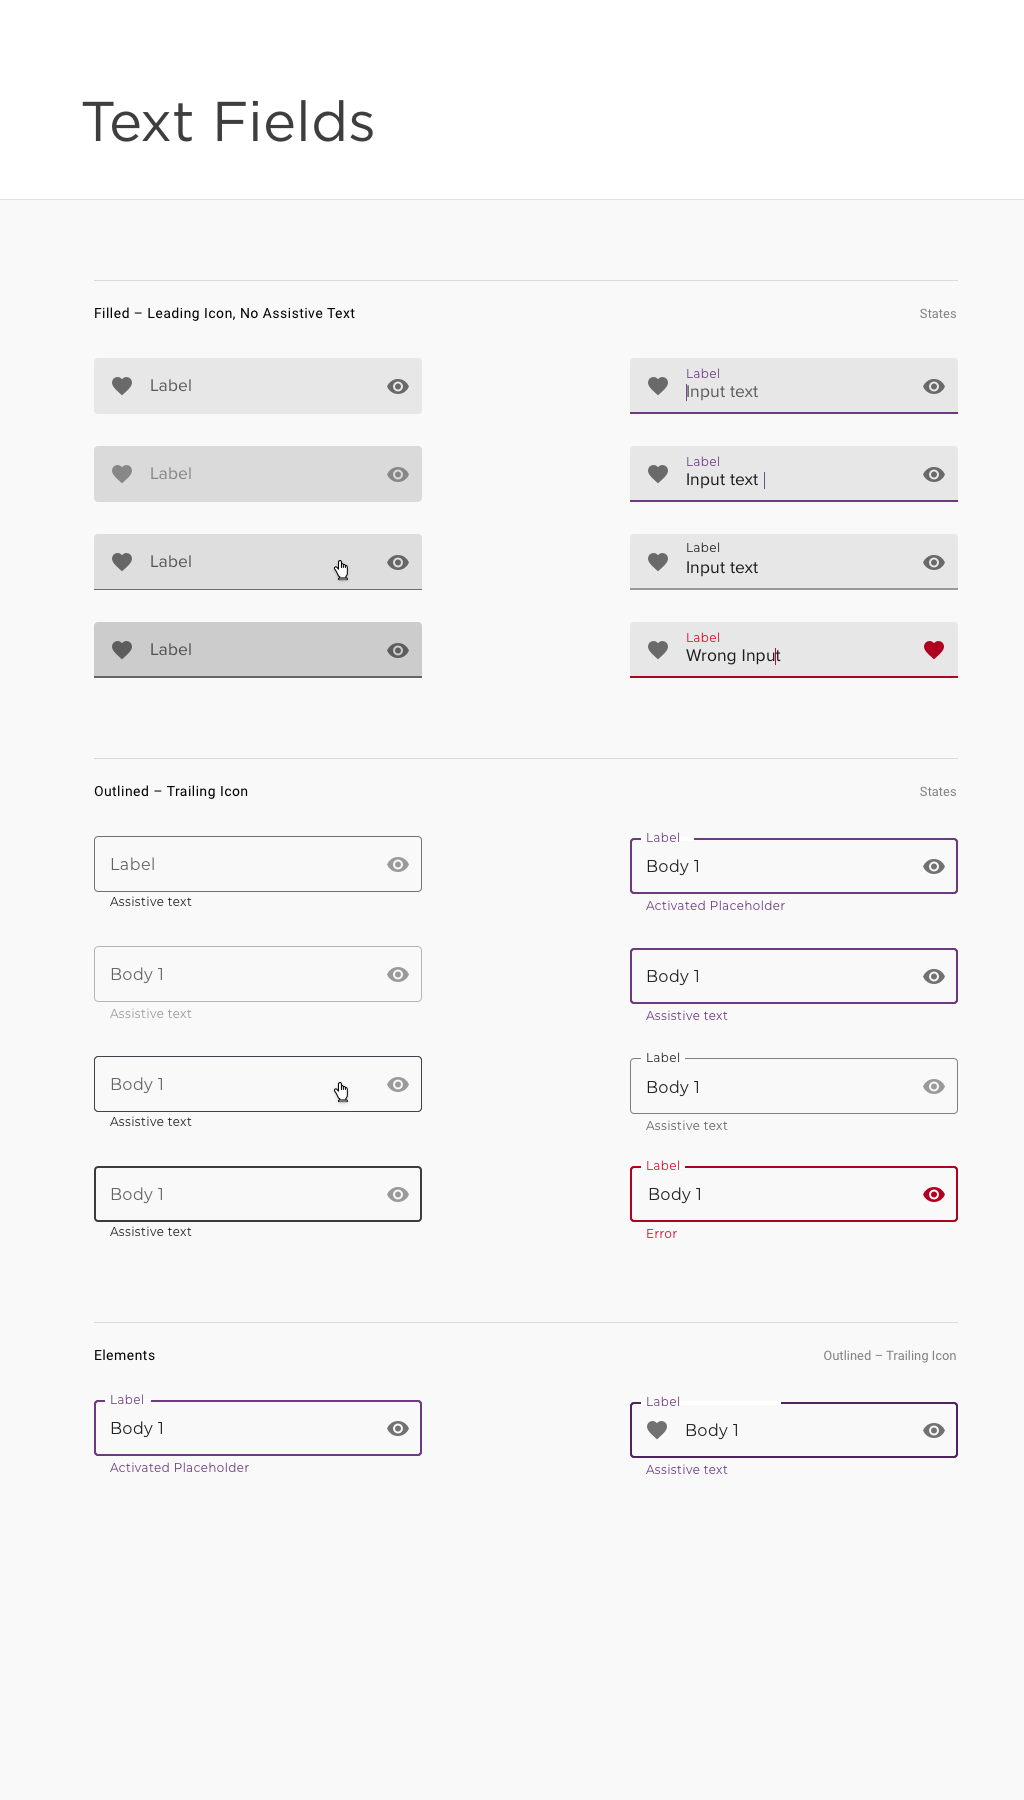The width and height of the screenshot is (1024, 1800).
Task: Toggle eye in first filled Label field under Filled heading
Action: (x=398, y=386)
